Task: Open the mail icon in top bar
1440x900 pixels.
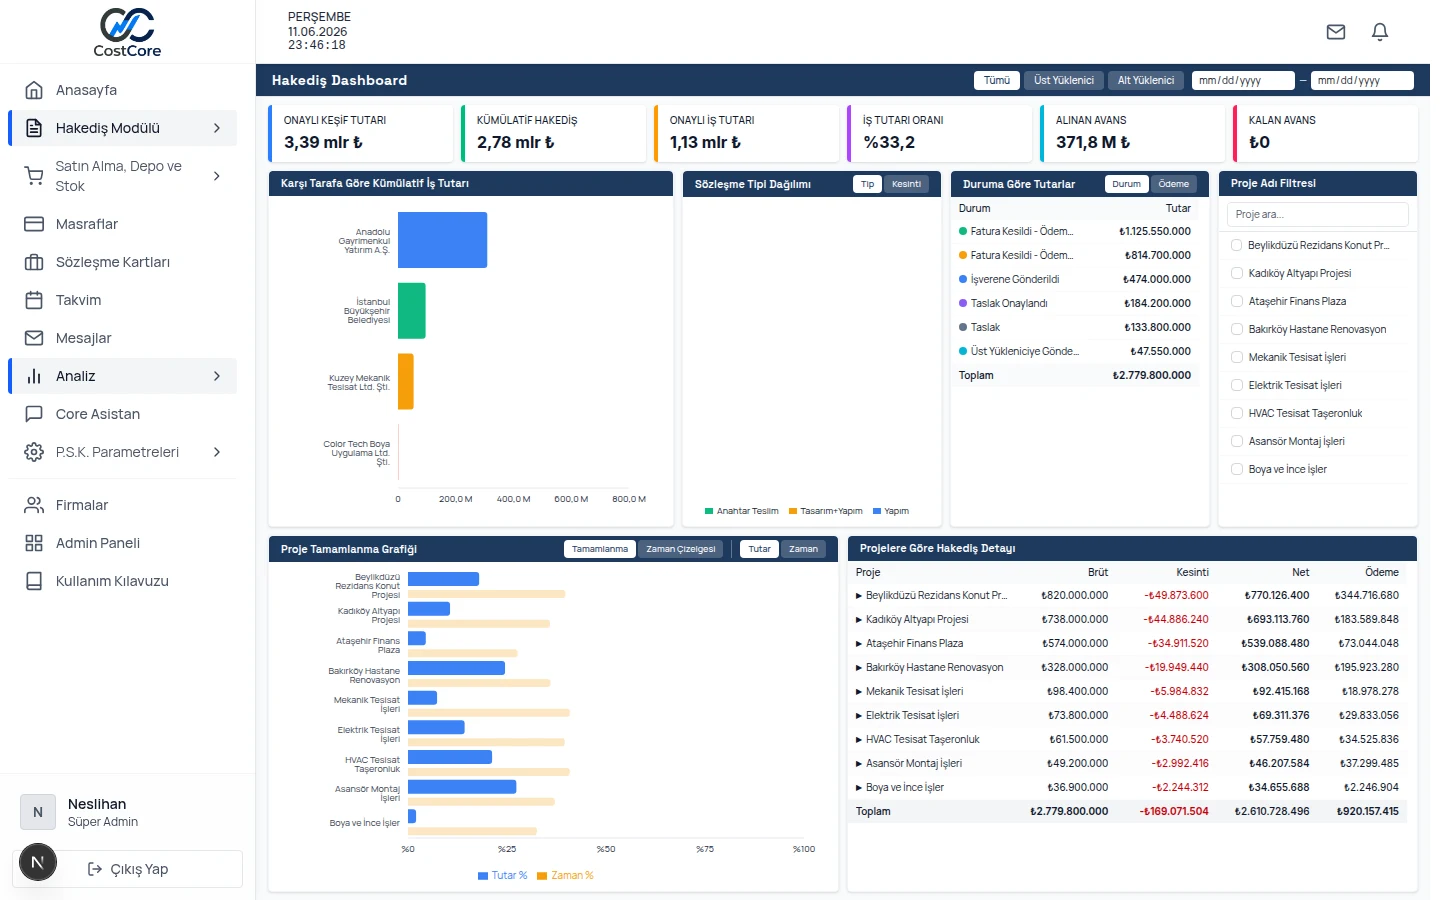Action: [1336, 32]
